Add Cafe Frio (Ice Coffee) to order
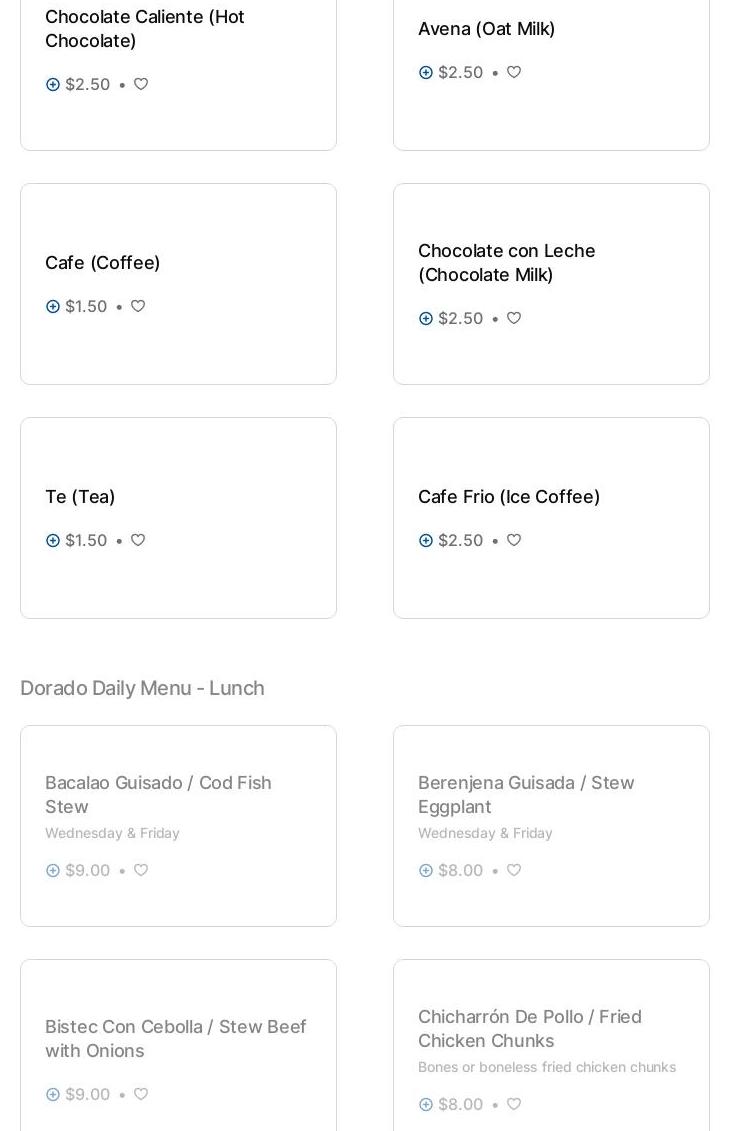This screenshot has width=750, height=1131. 426,541
